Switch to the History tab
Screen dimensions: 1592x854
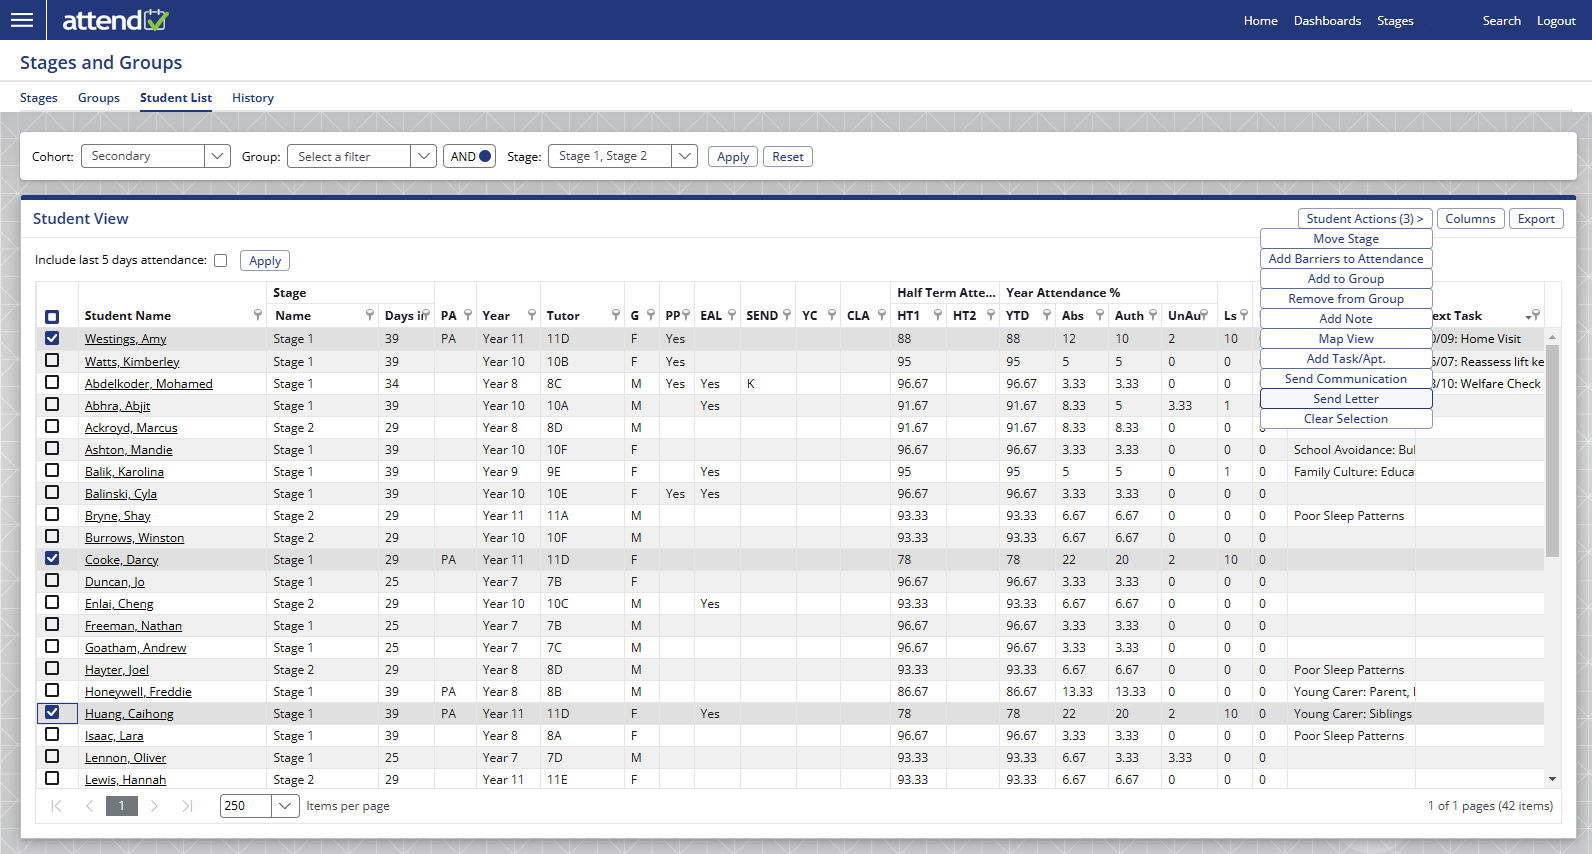(253, 98)
